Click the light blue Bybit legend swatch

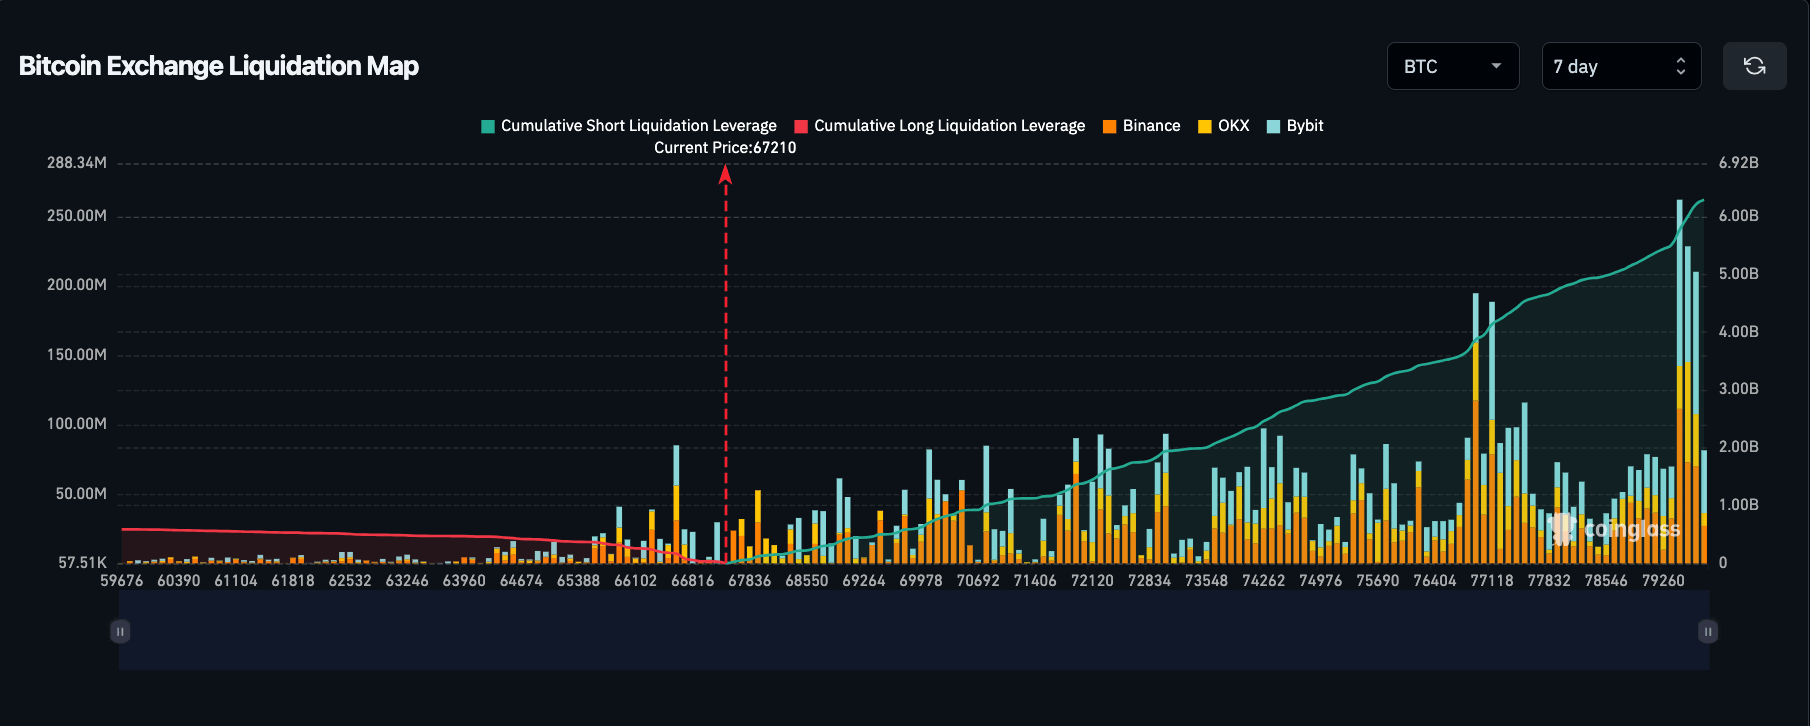(1273, 126)
